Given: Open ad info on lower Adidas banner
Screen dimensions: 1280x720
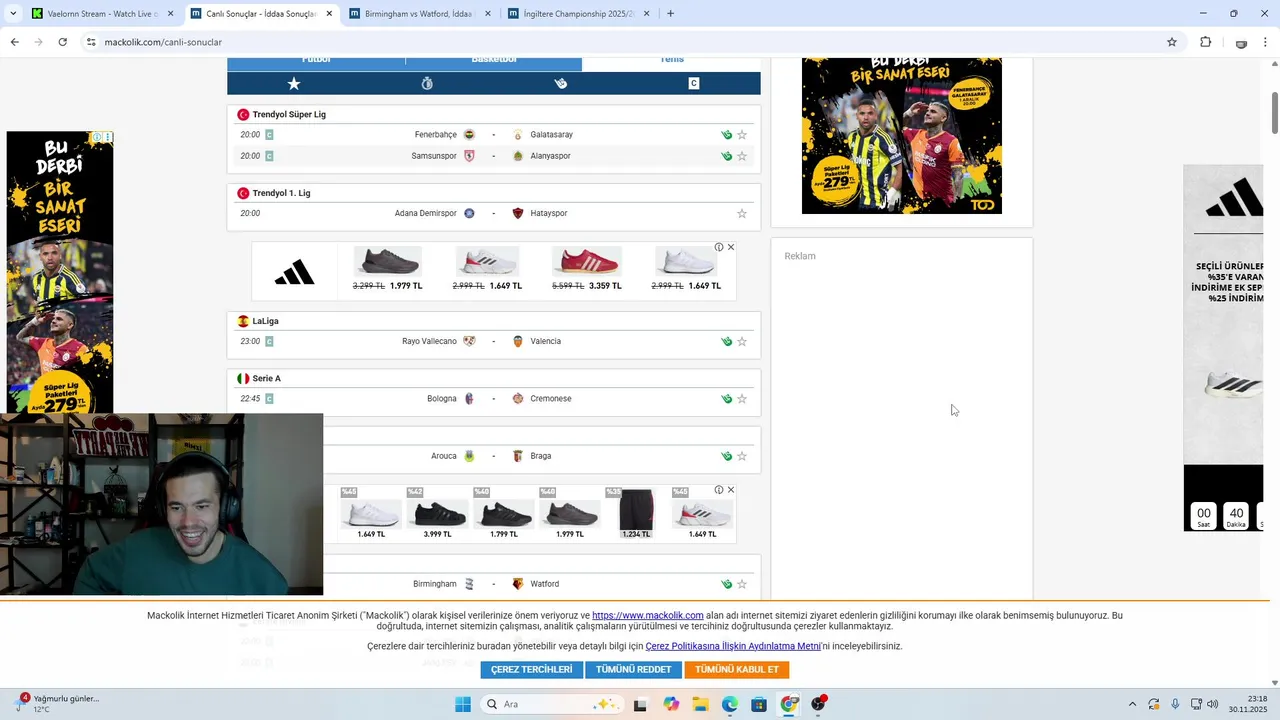Looking at the screenshot, I should pyautogui.click(x=719, y=490).
